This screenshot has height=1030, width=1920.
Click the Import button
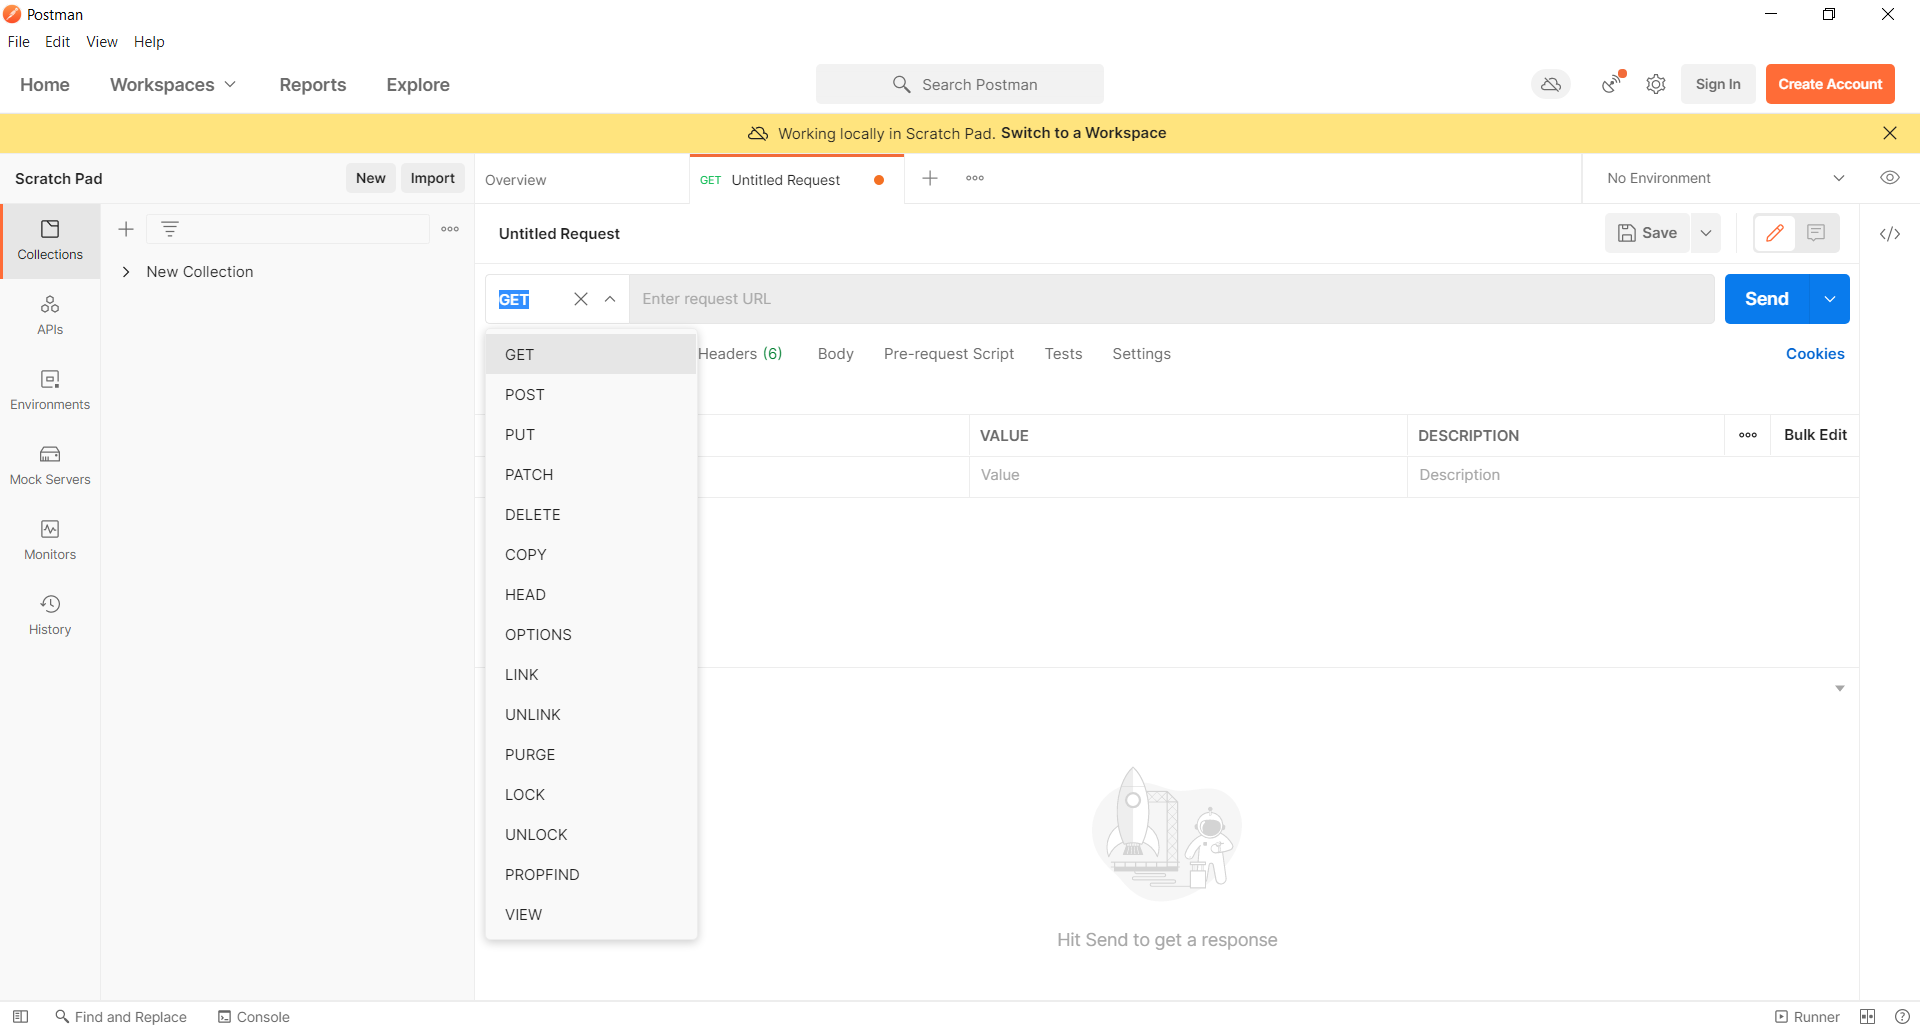[432, 178]
